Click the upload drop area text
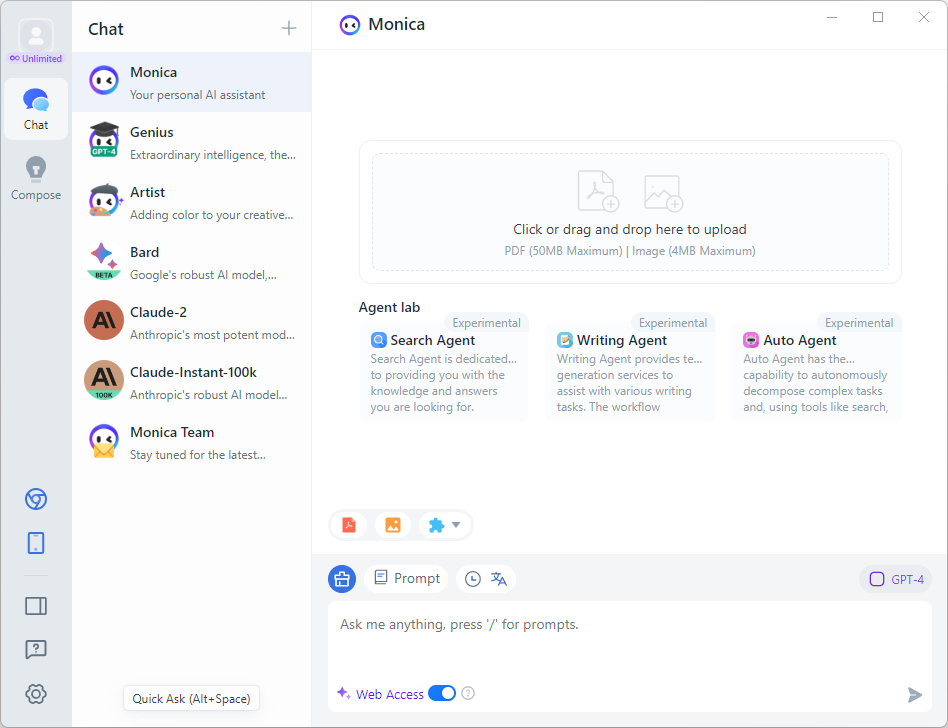The width and height of the screenshot is (948, 728). point(630,229)
